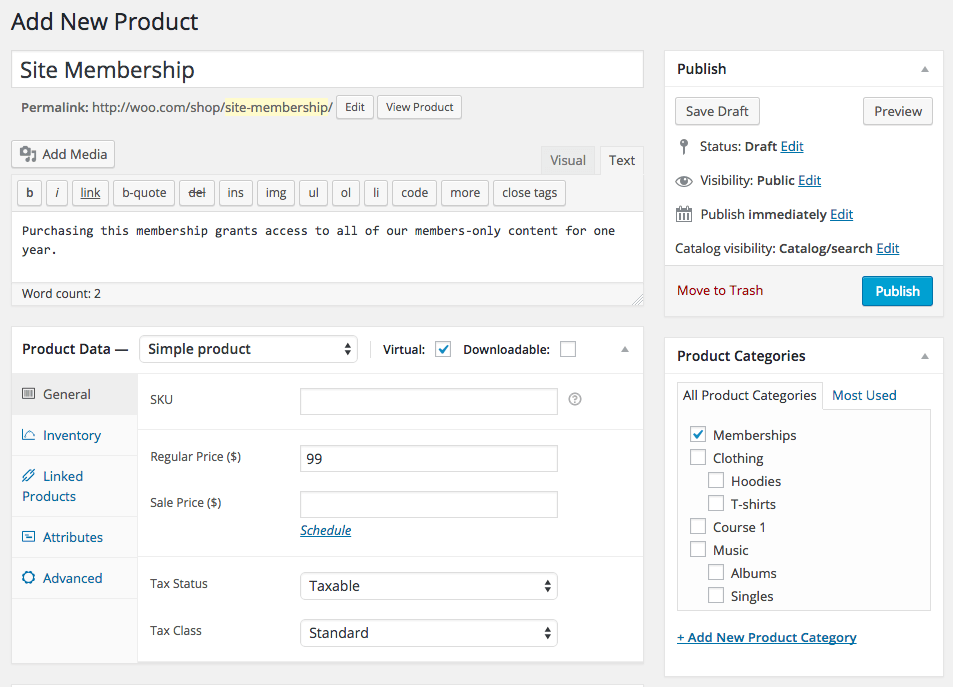Click the Add Media button
Viewport: 953px width, 687px height.
point(64,154)
